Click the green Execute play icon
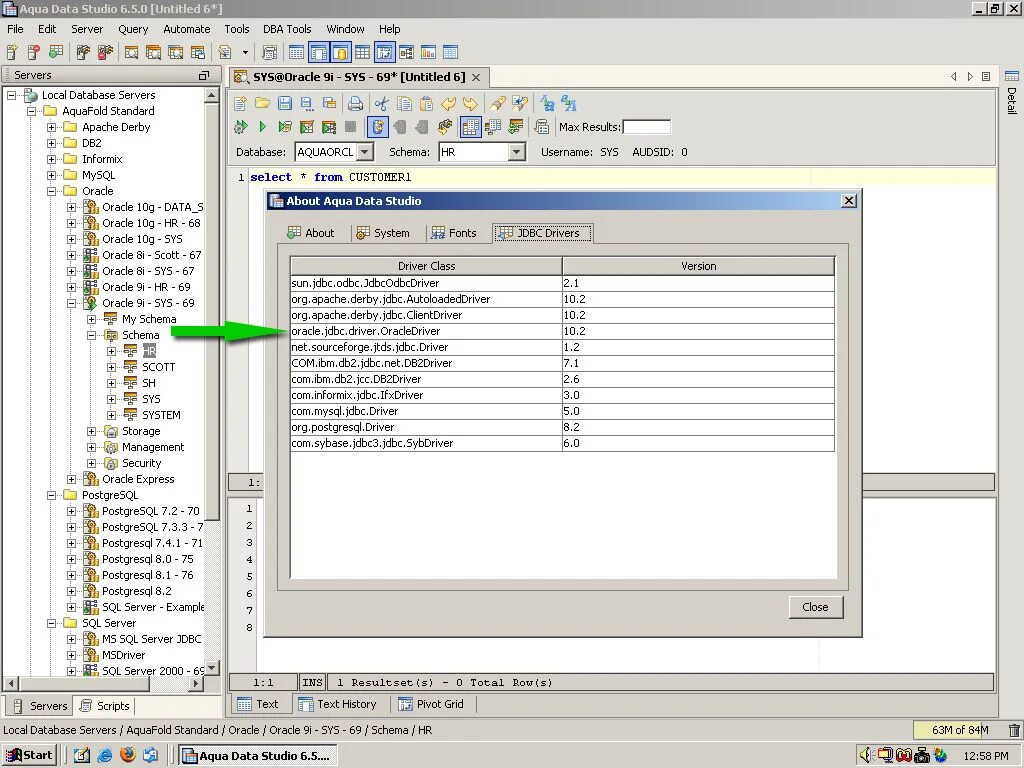 pos(263,127)
